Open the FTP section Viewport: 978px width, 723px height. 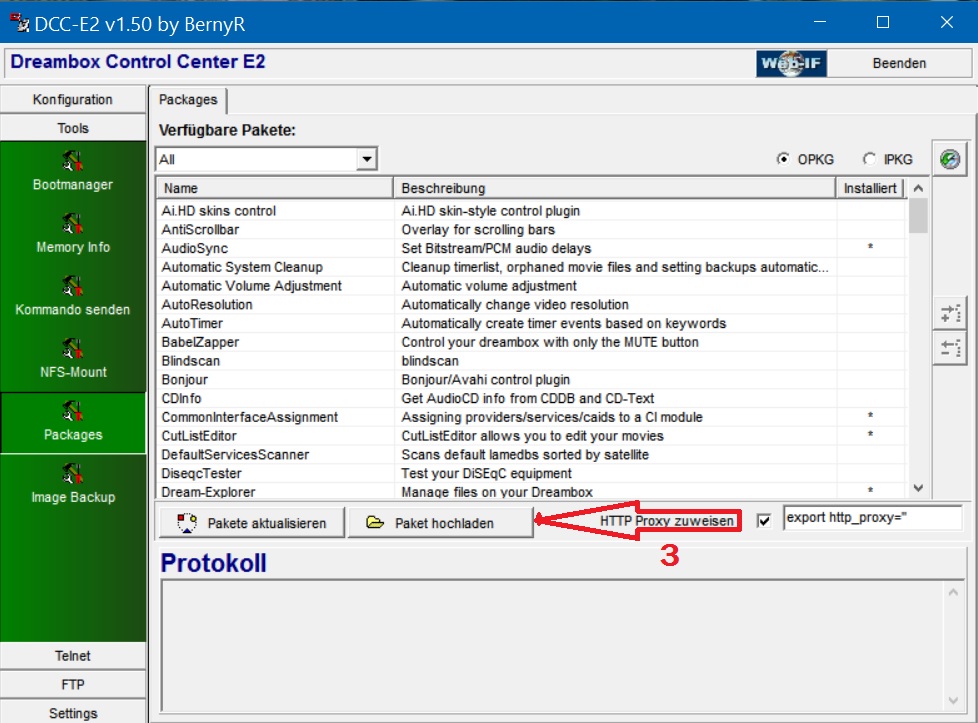click(x=73, y=684)
